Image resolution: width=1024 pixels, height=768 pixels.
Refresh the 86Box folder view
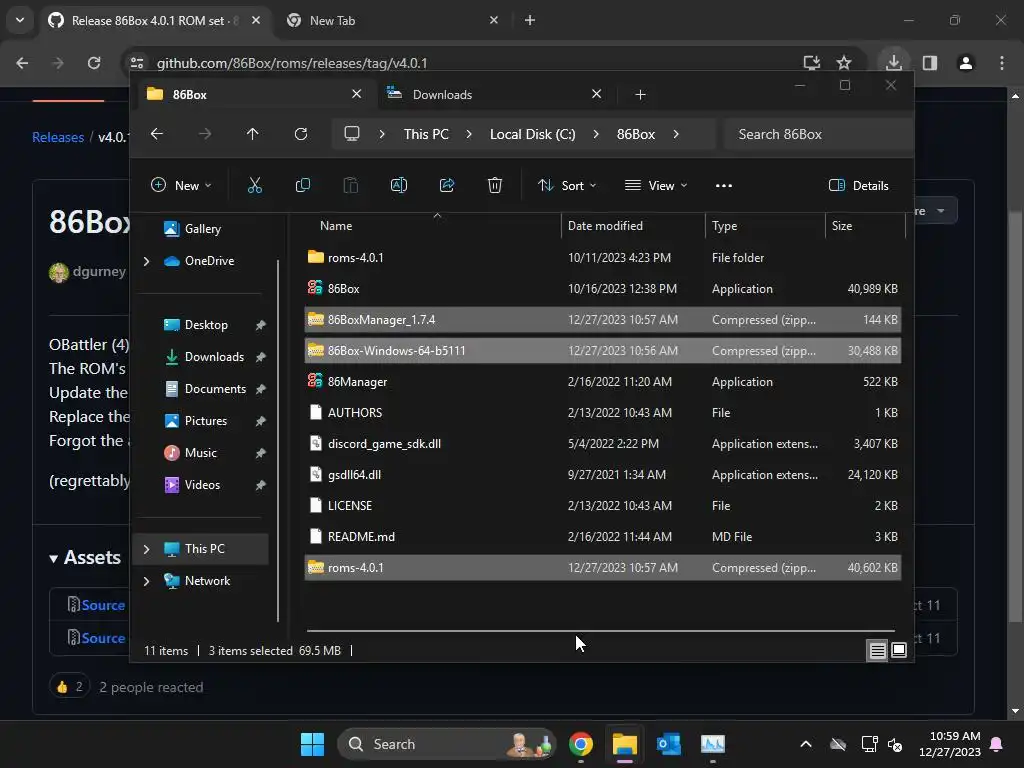pos(300,134)
